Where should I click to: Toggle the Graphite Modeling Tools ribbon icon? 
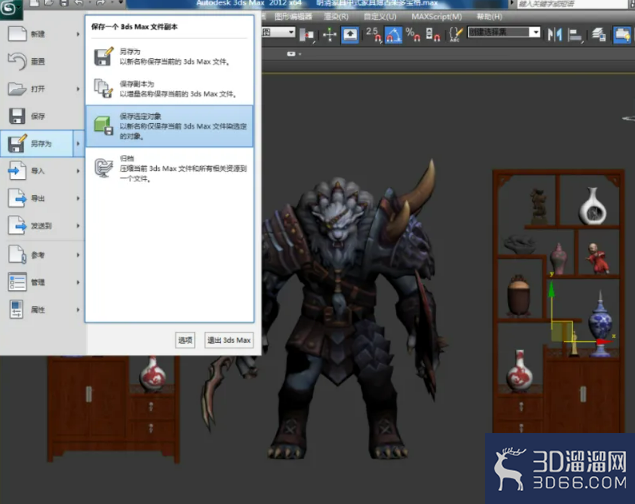[x=622, y=35]
